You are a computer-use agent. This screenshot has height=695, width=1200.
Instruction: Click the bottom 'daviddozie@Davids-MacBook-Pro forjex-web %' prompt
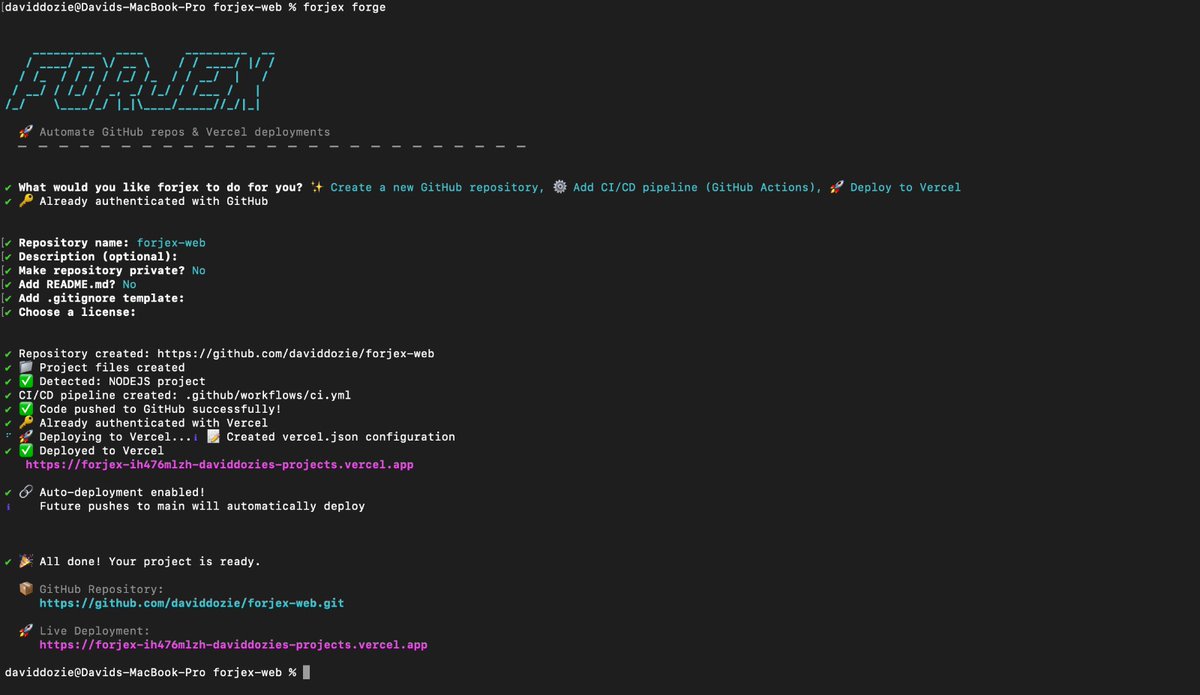coord(150,672)
